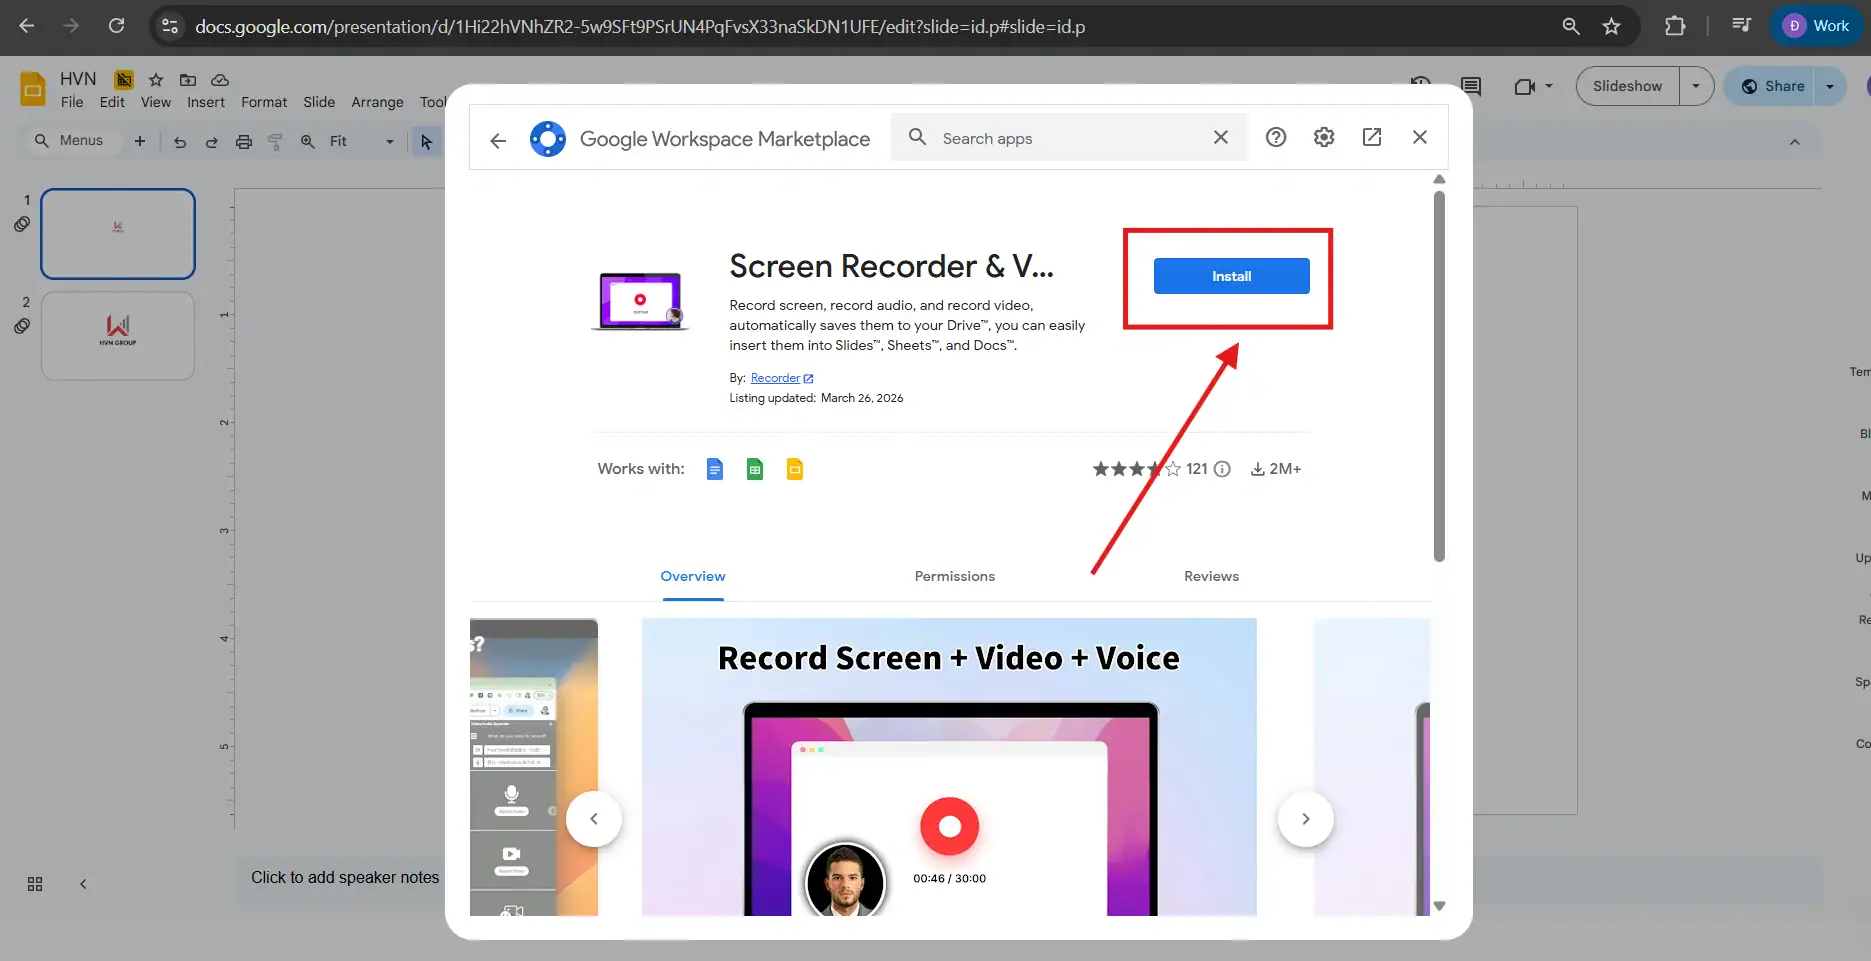Hide the menus with the collapse chevron

click(1795, 142)
